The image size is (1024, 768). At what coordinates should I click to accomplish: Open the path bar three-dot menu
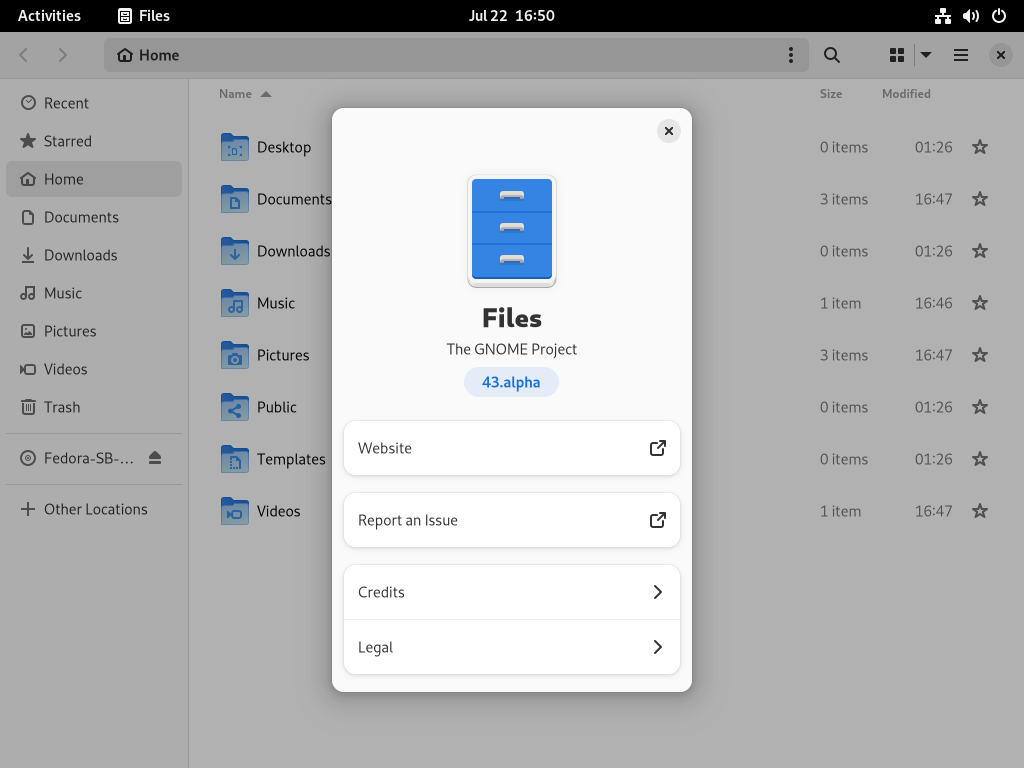click(x=791, y=55)
